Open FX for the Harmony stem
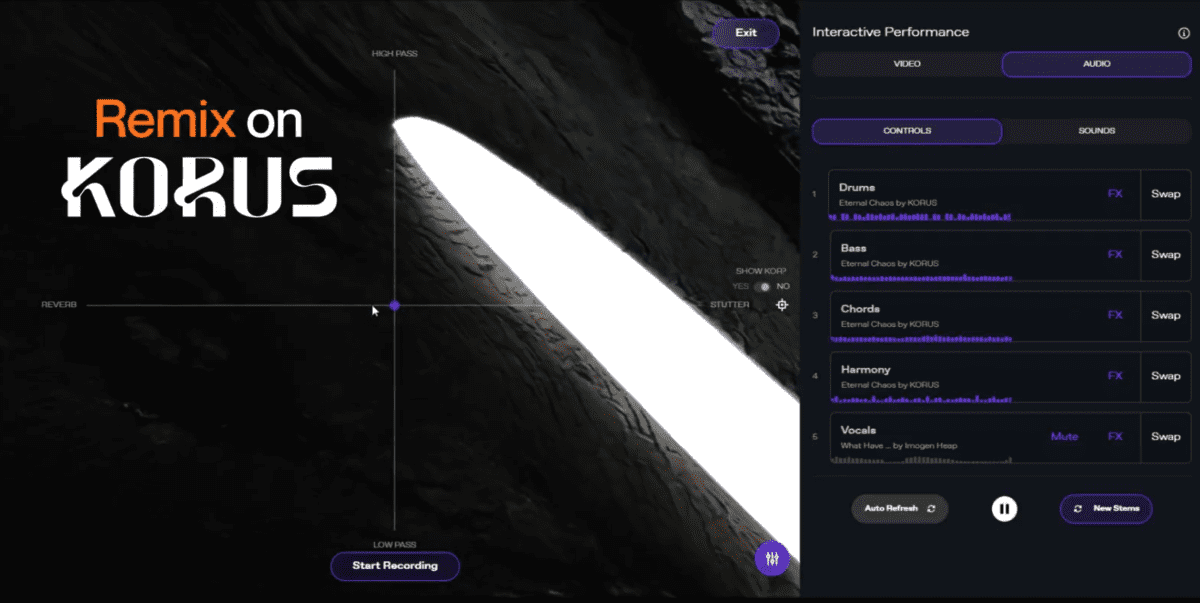Viewport: 1200px width, 603px height. [1115, 376]
